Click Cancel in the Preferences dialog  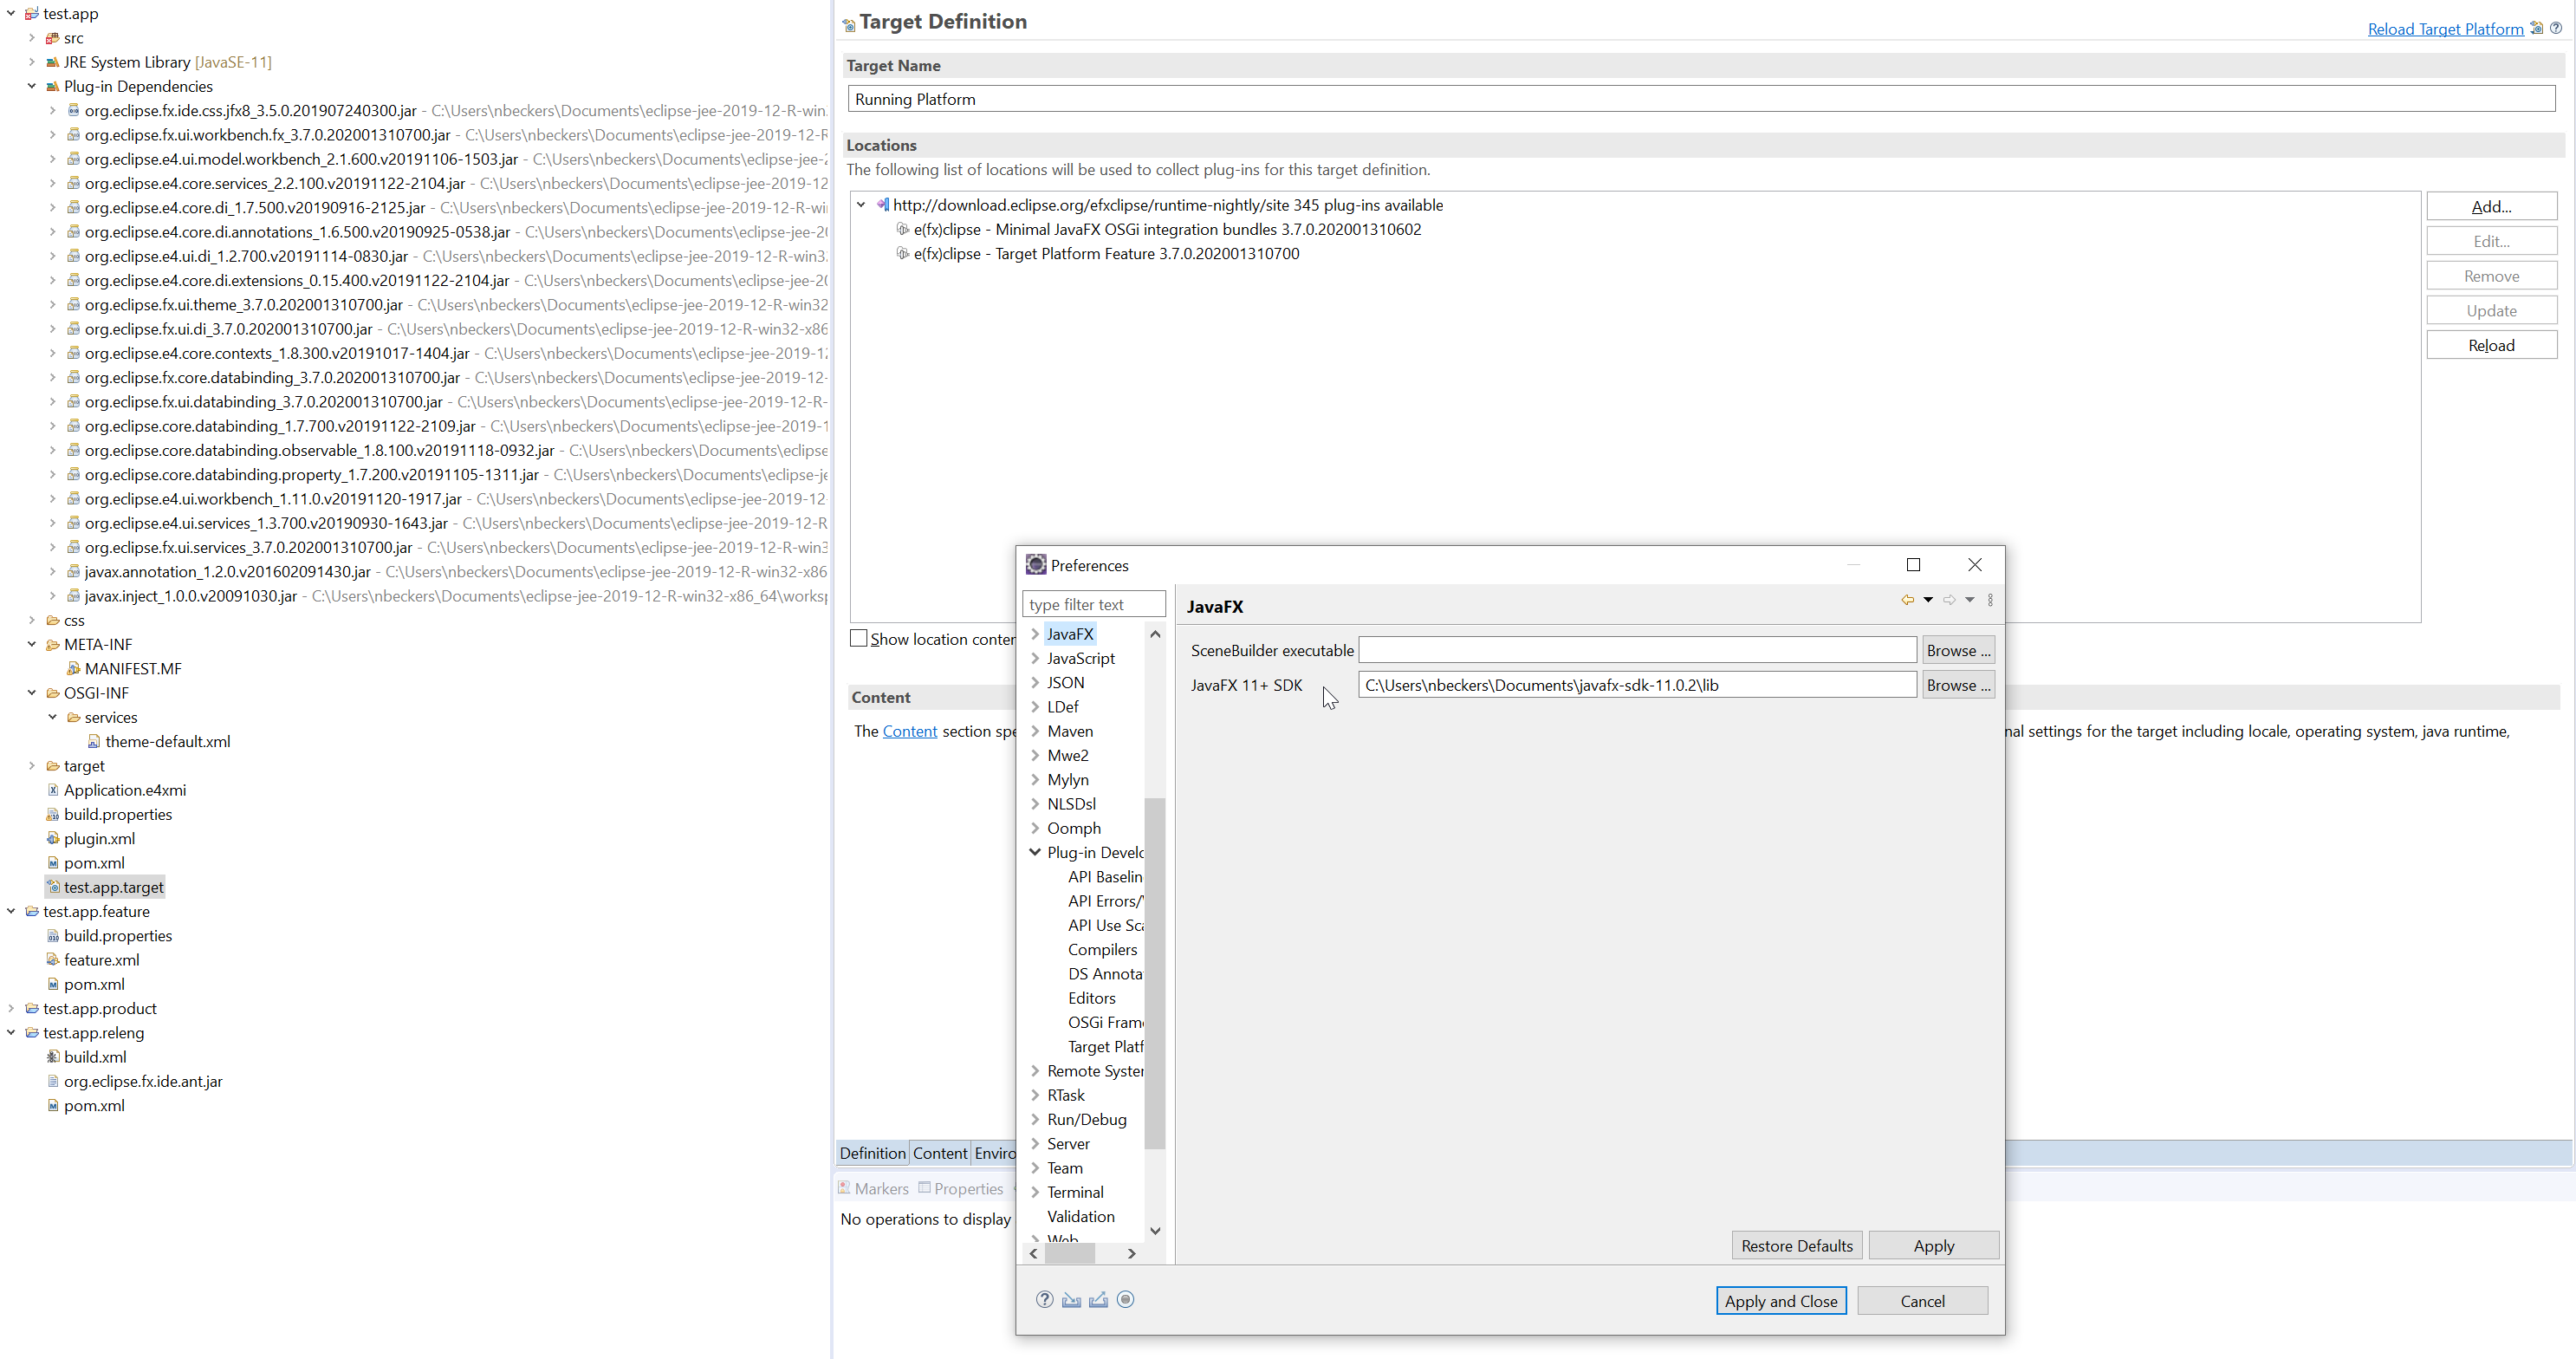pyautogui.click(x=1922, y=1301)
